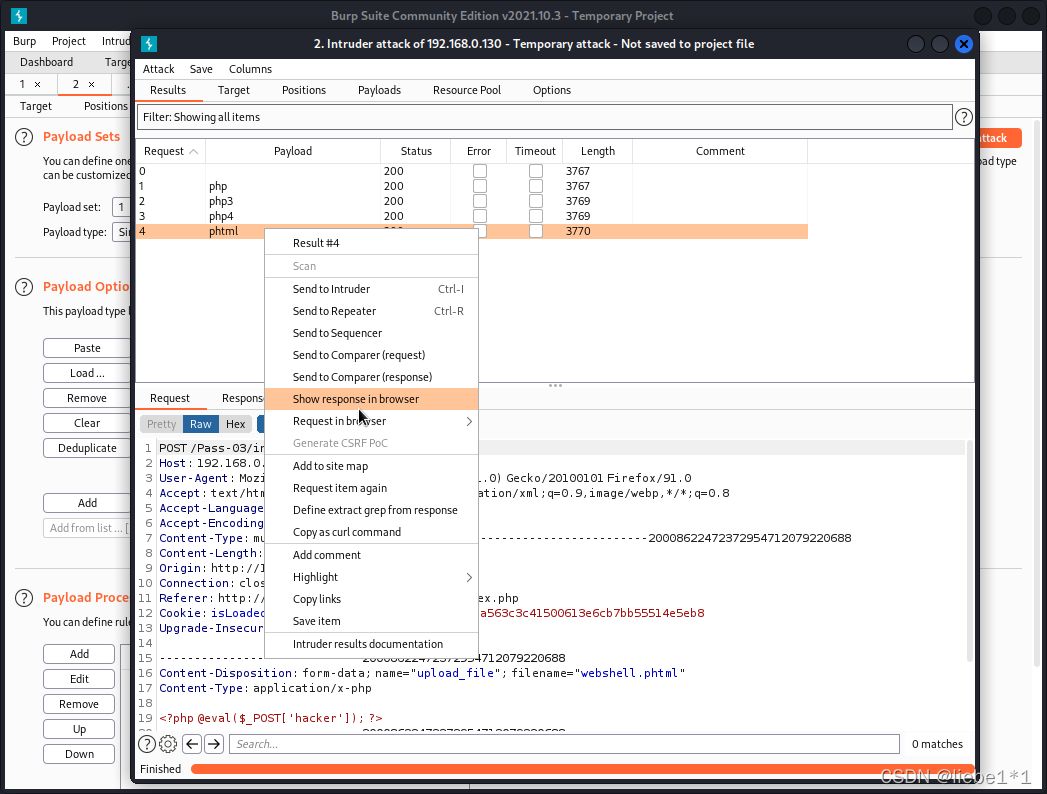The image size is (1047, 794).
Task: Click the Raw view button
Action: pyautogui.click(x=200, y=424)
